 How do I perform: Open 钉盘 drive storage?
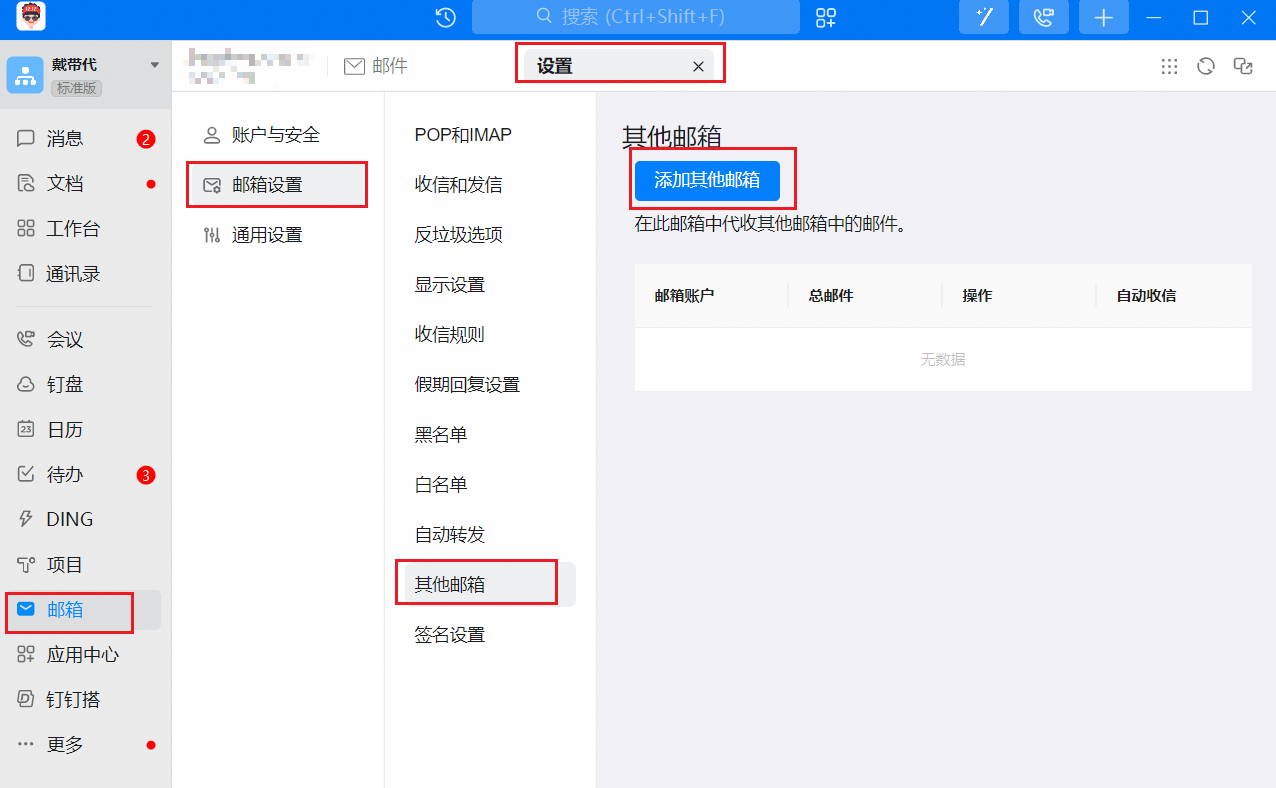tap(65, 383)
